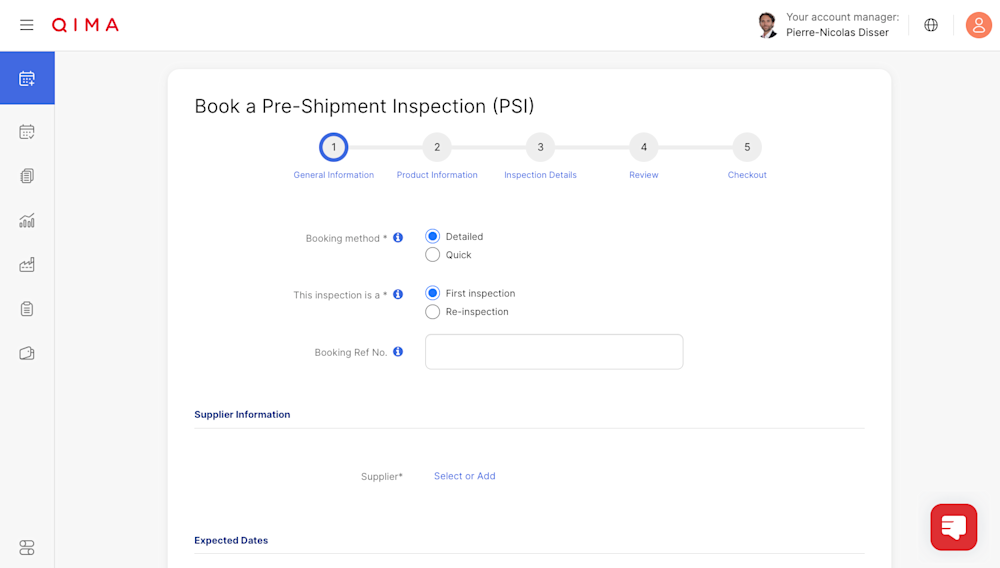Open the language globe icon
Screen dimensions: 1000x568
click(931, 25)
